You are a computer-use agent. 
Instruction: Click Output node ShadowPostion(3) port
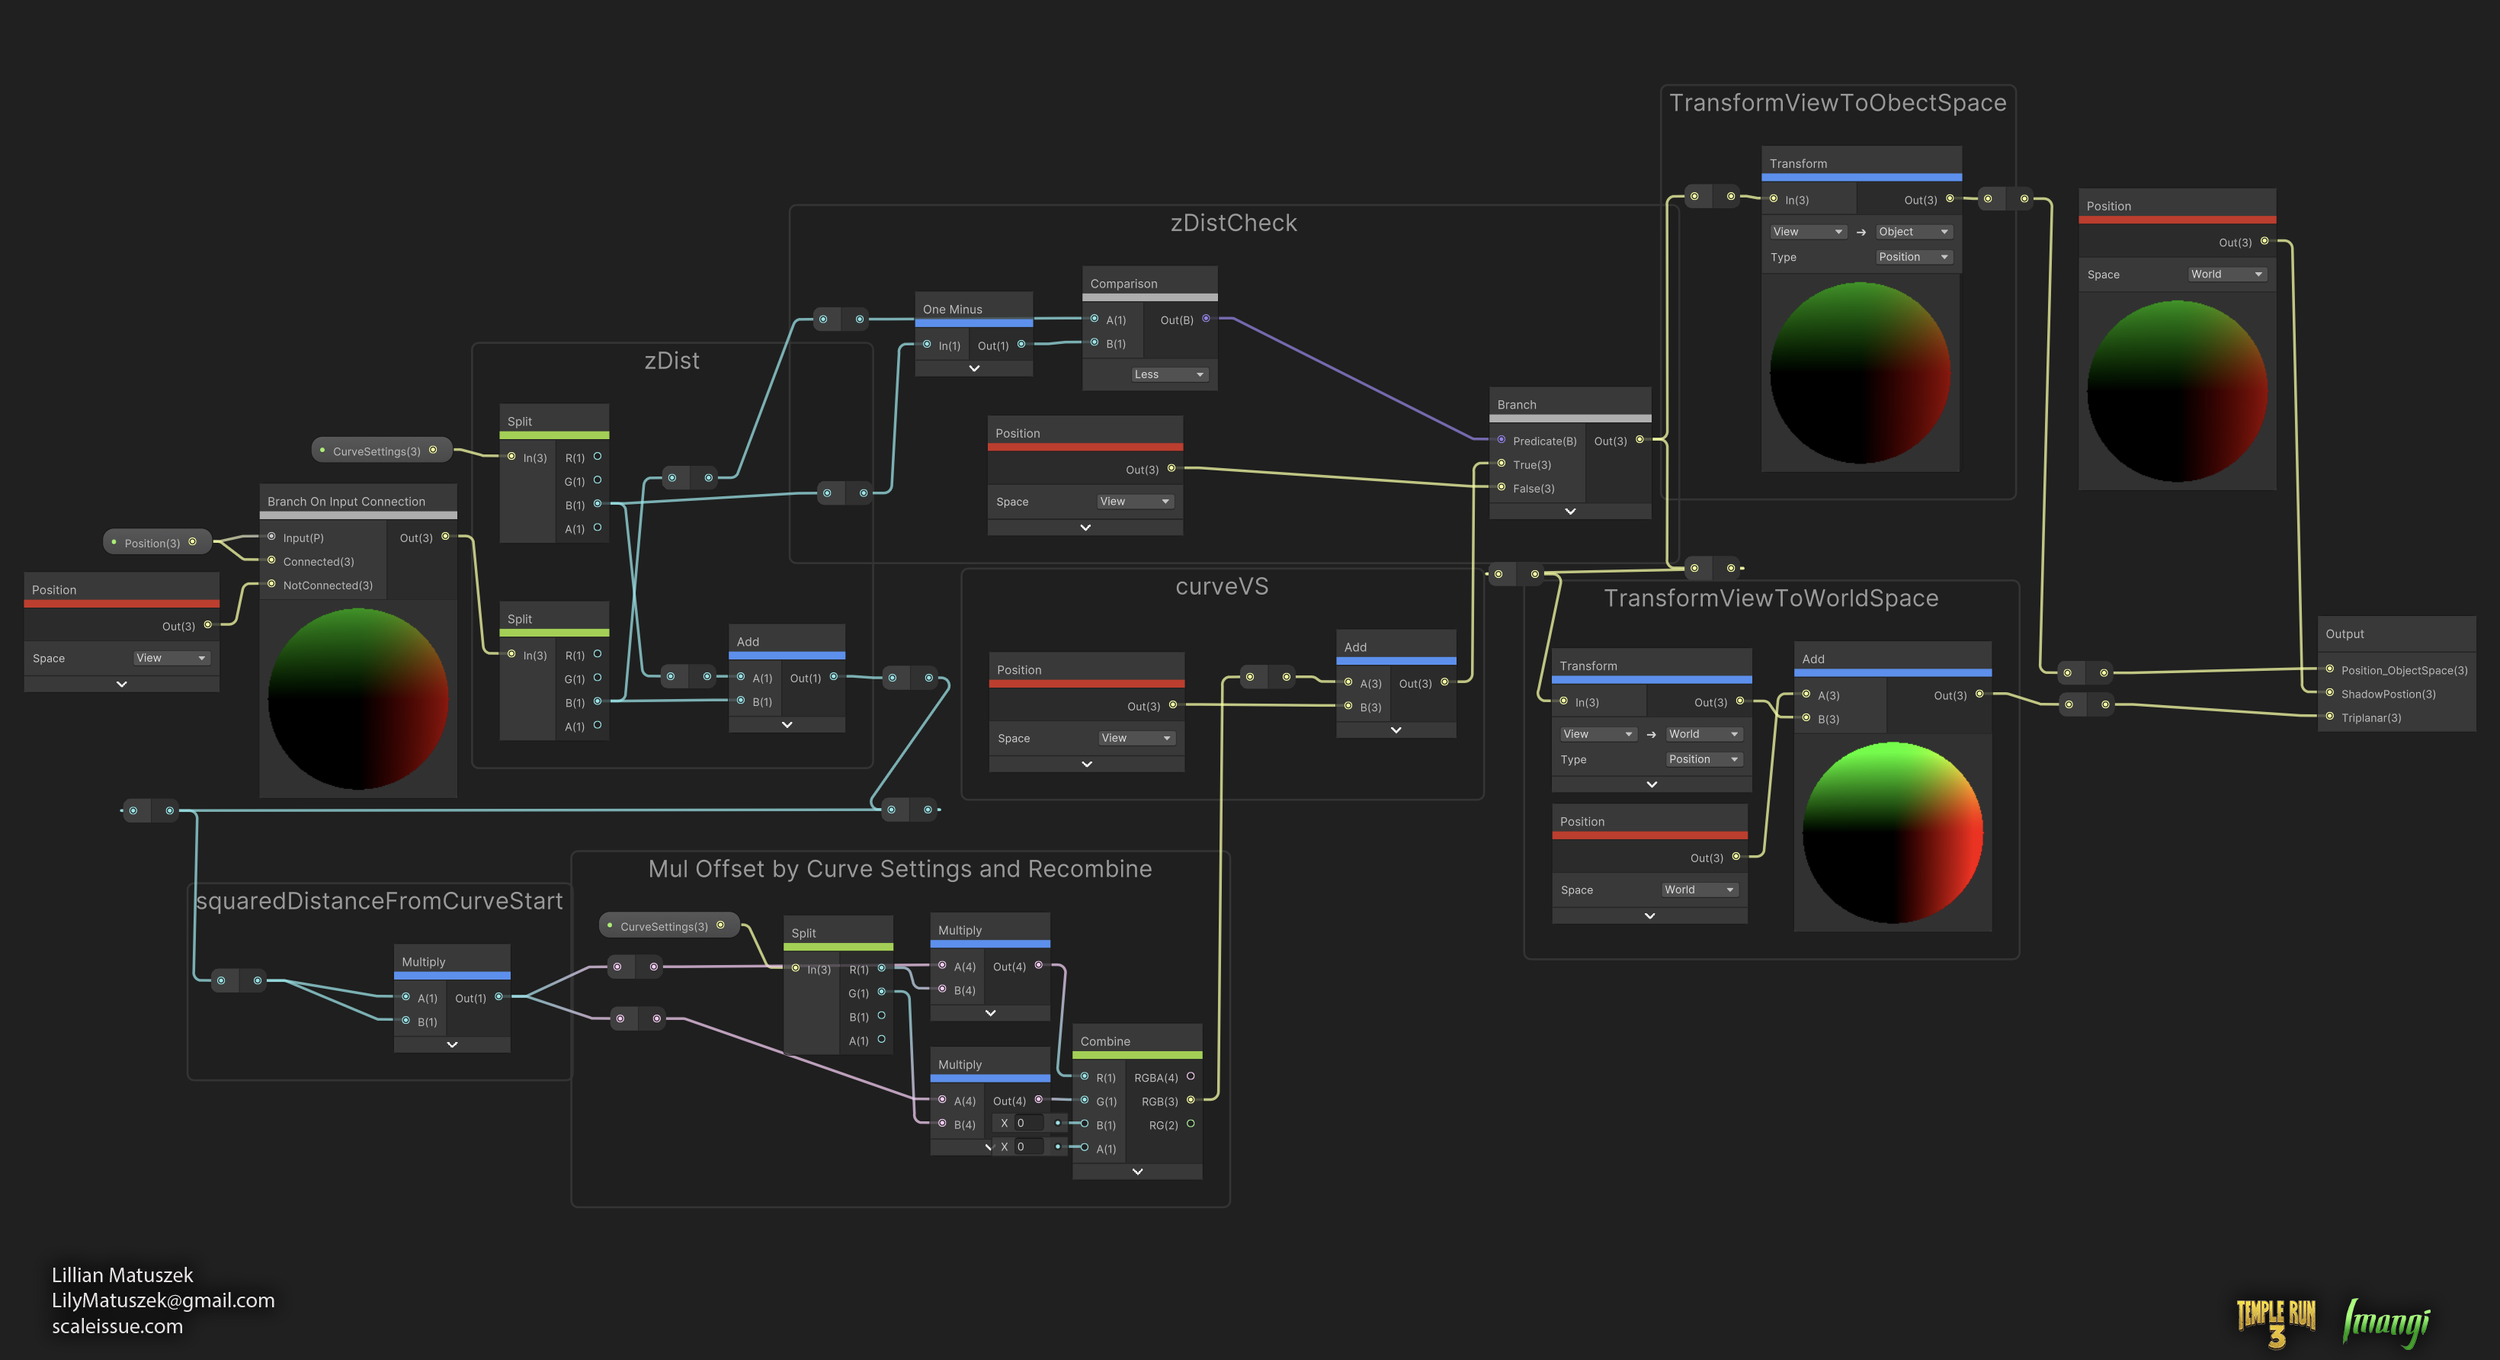click(2330, 693)
